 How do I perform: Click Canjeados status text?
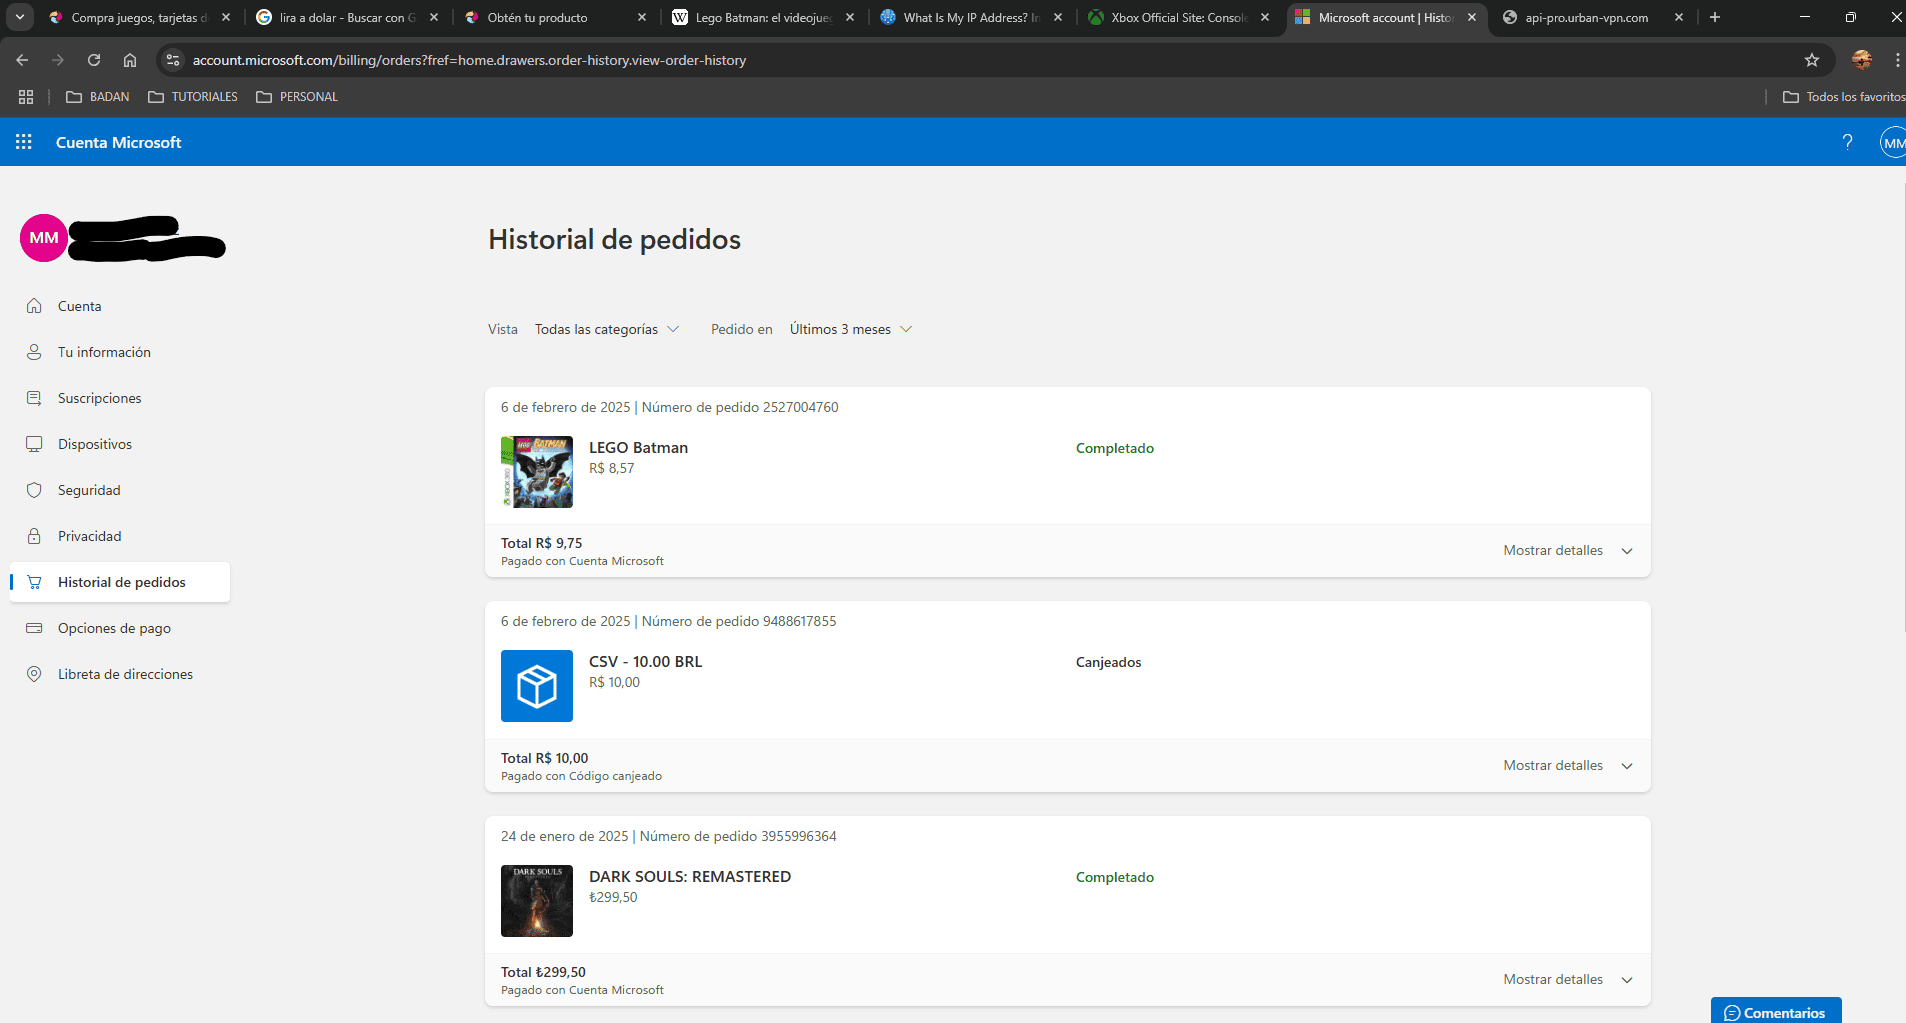(x=1108, y=662)
